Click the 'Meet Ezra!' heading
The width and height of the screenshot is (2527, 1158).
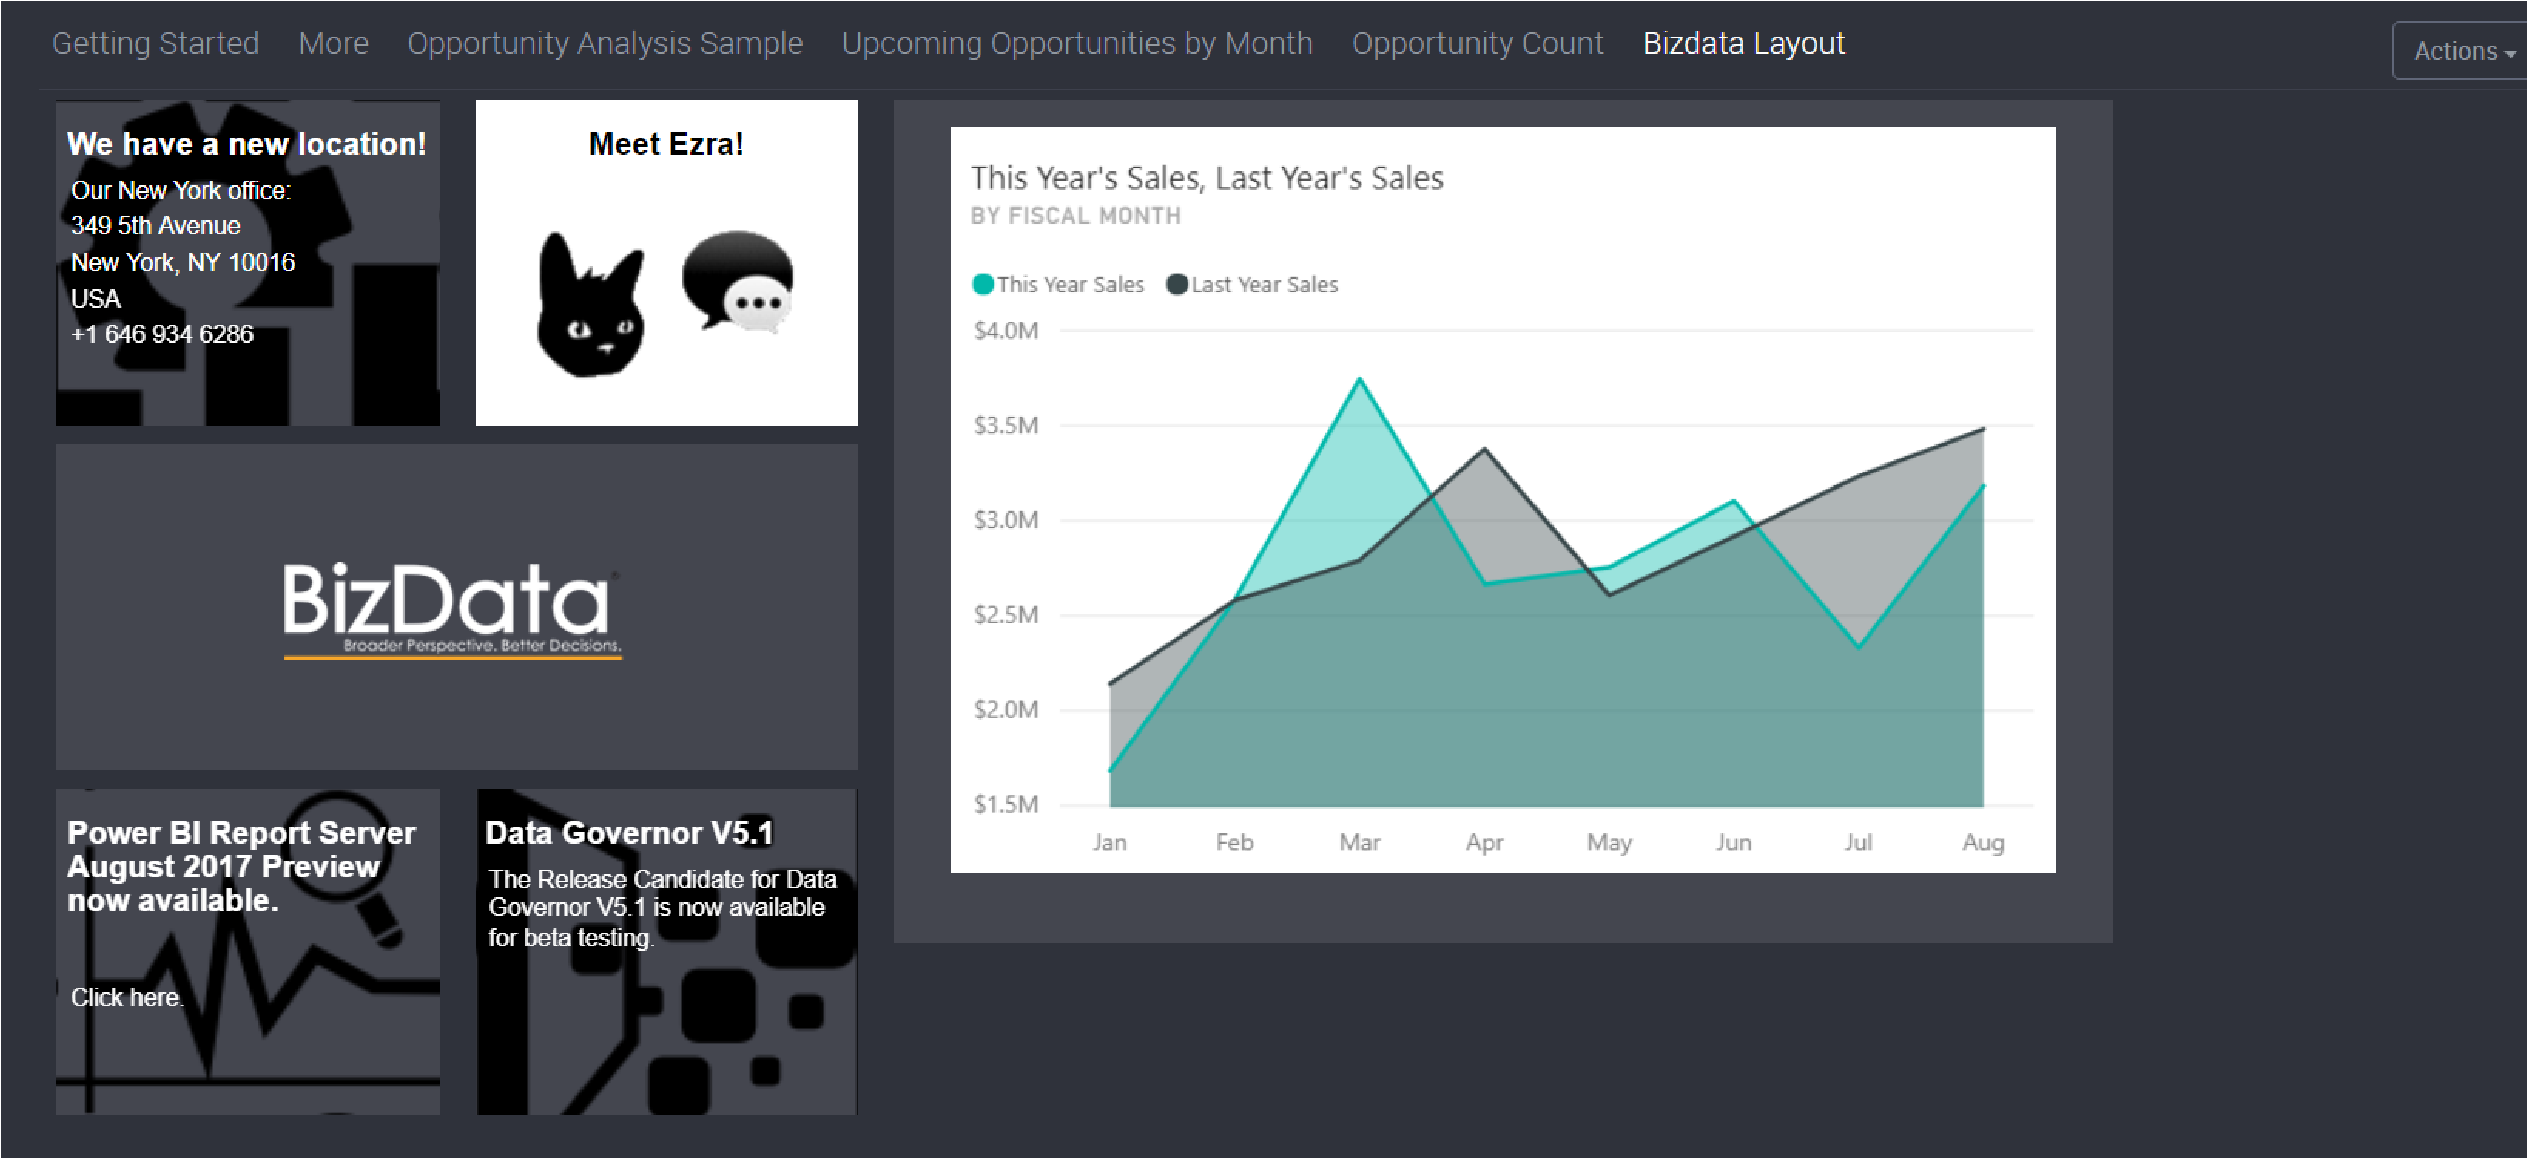click(x=666, y=144)
